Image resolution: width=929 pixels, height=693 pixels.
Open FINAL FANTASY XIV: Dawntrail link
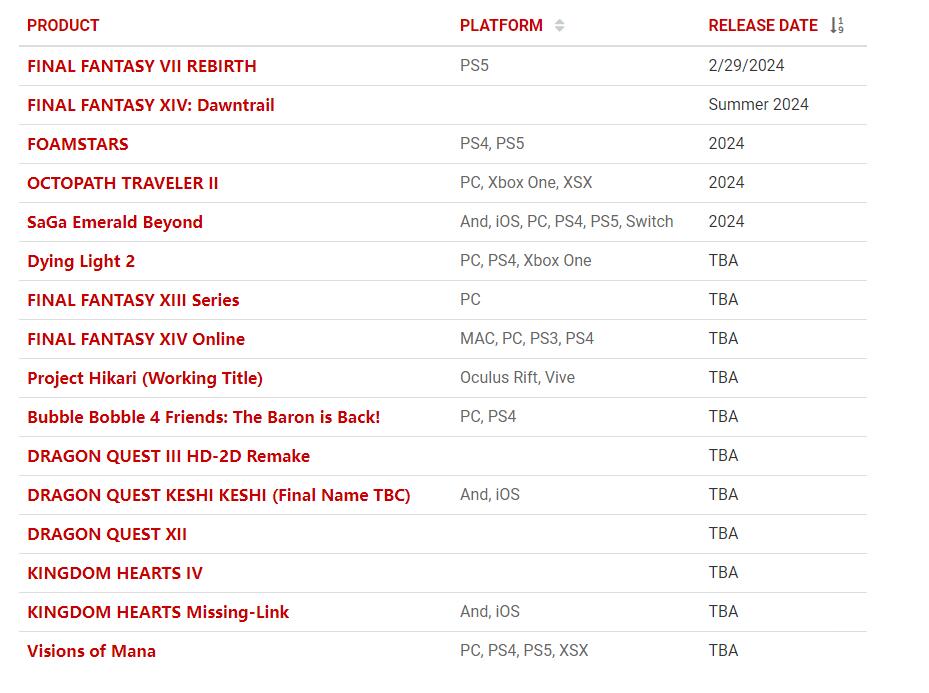coord(151,105)
